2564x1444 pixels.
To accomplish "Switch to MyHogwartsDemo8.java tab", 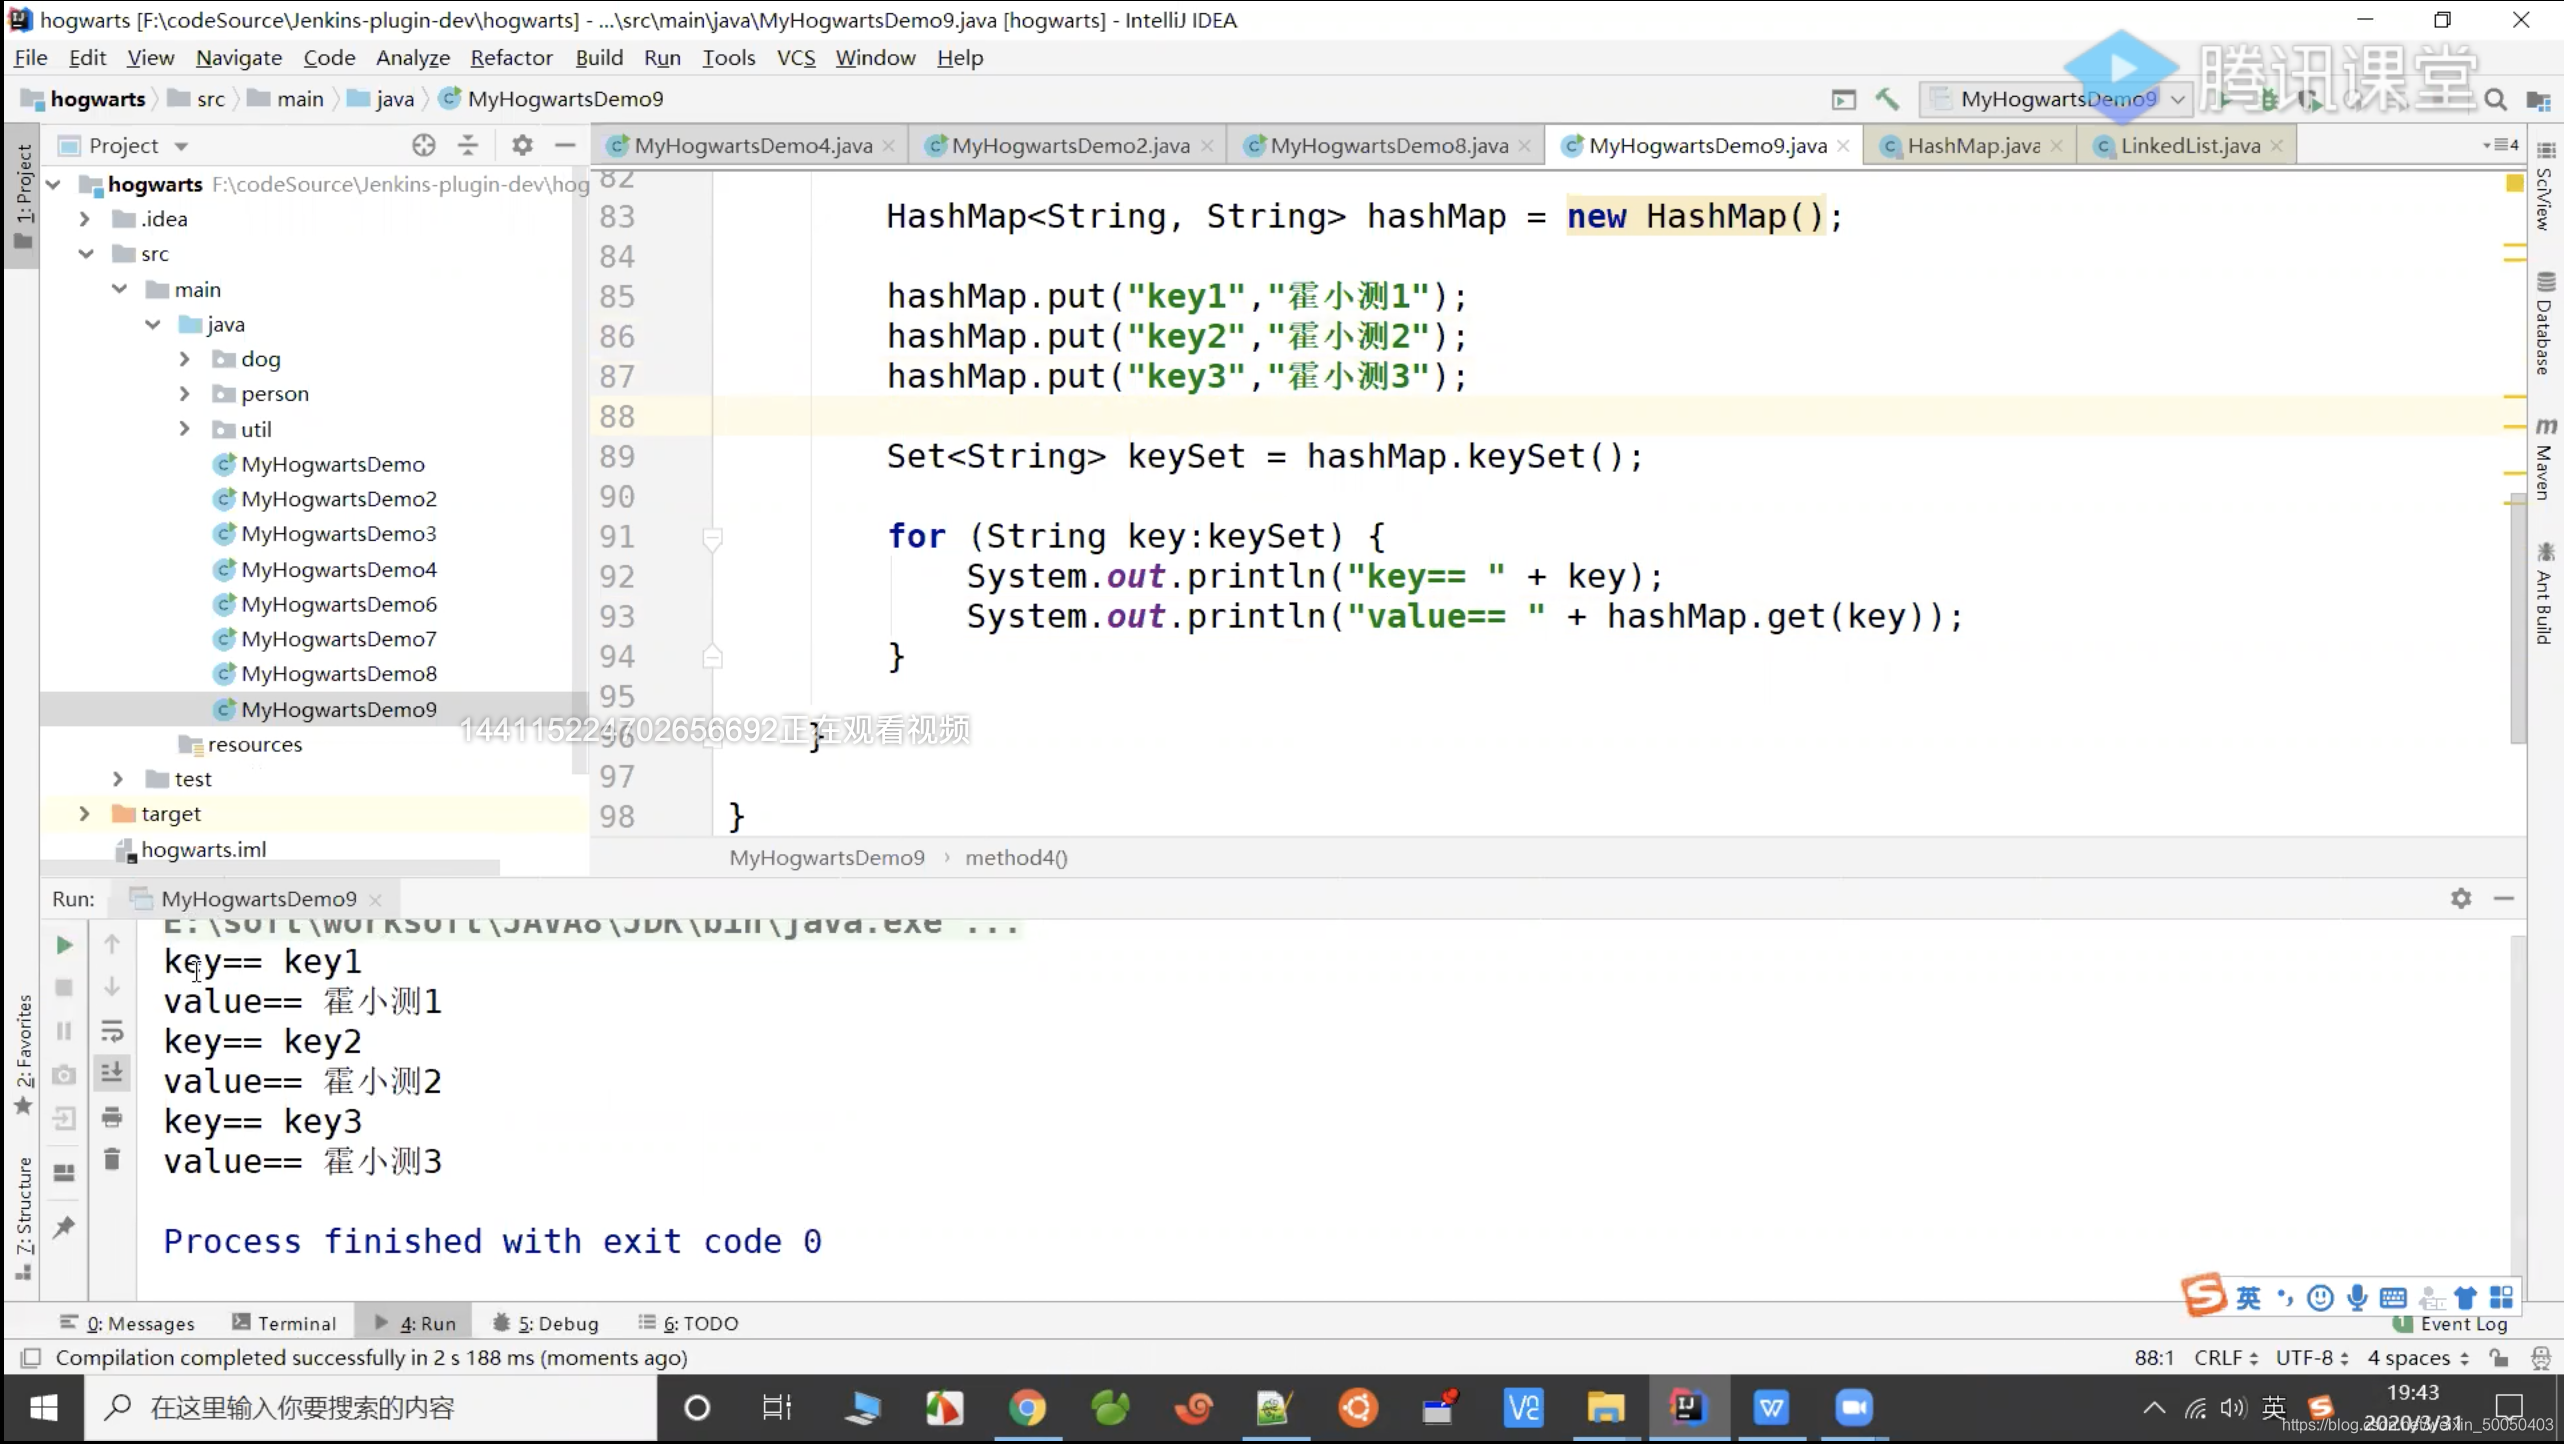I will point(1388,146).
